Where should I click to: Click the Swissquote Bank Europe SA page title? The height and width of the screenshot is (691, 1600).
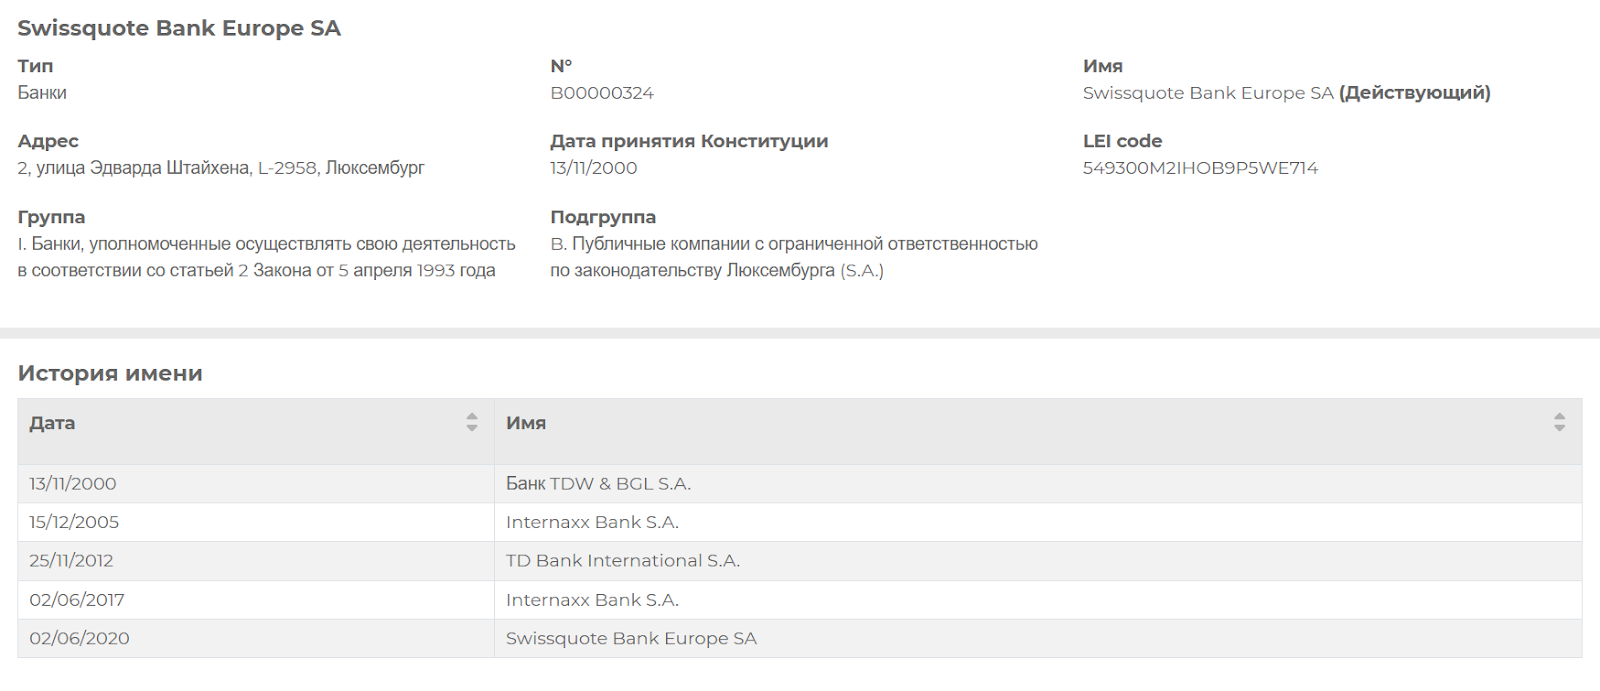(179, 28)
